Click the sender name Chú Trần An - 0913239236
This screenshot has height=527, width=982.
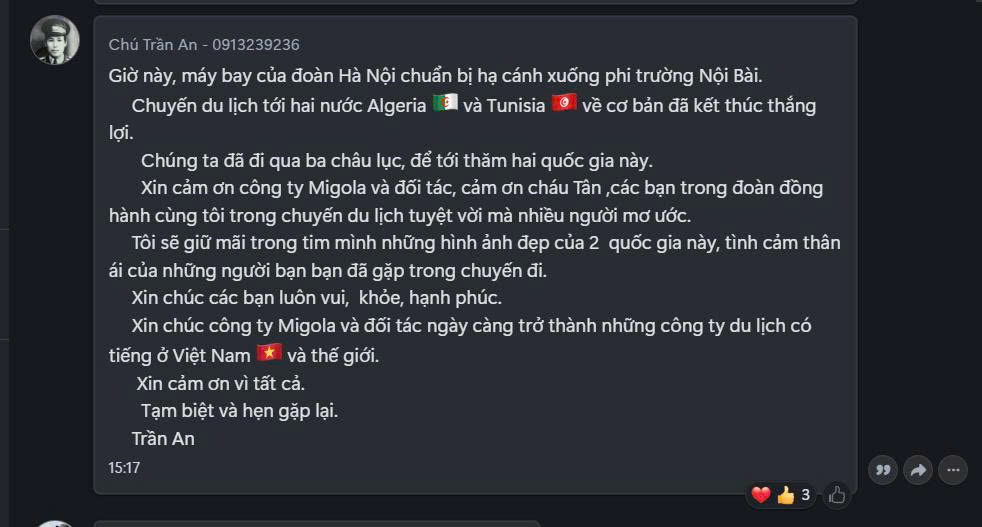click(x=204, y=44)
